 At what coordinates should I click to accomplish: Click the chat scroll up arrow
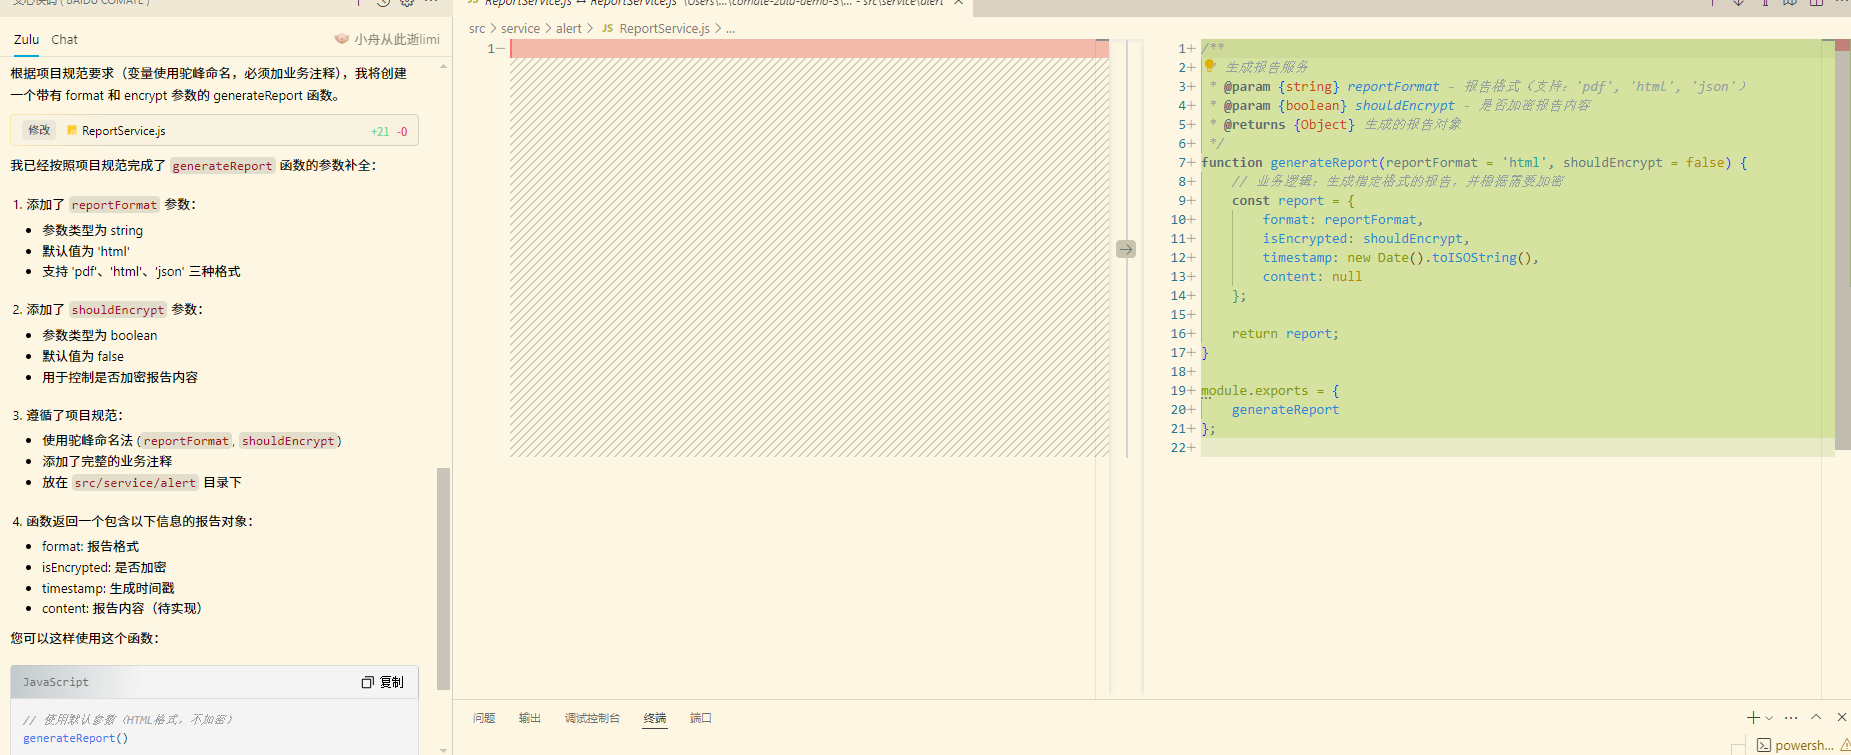tap(443, 68)
